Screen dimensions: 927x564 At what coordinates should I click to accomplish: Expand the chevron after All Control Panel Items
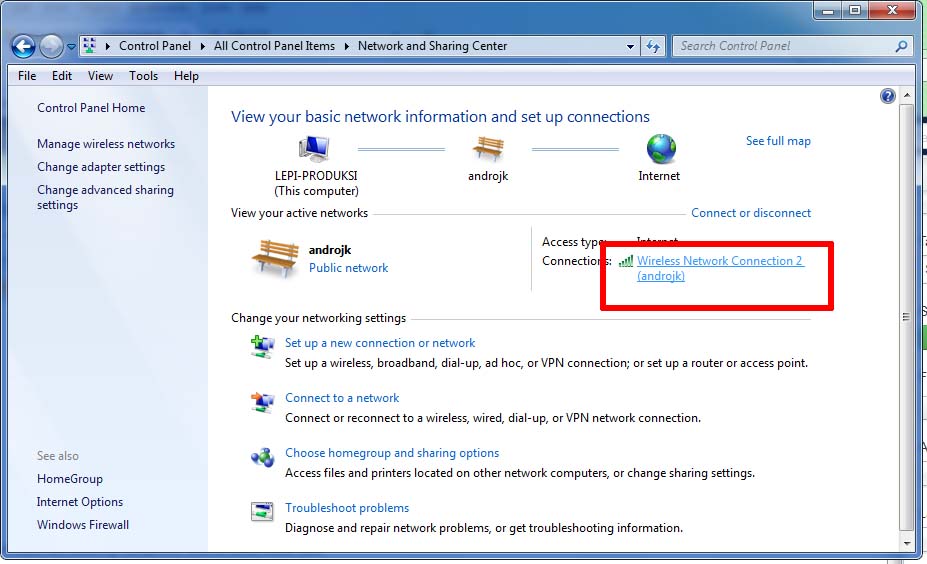click(346, 46)
